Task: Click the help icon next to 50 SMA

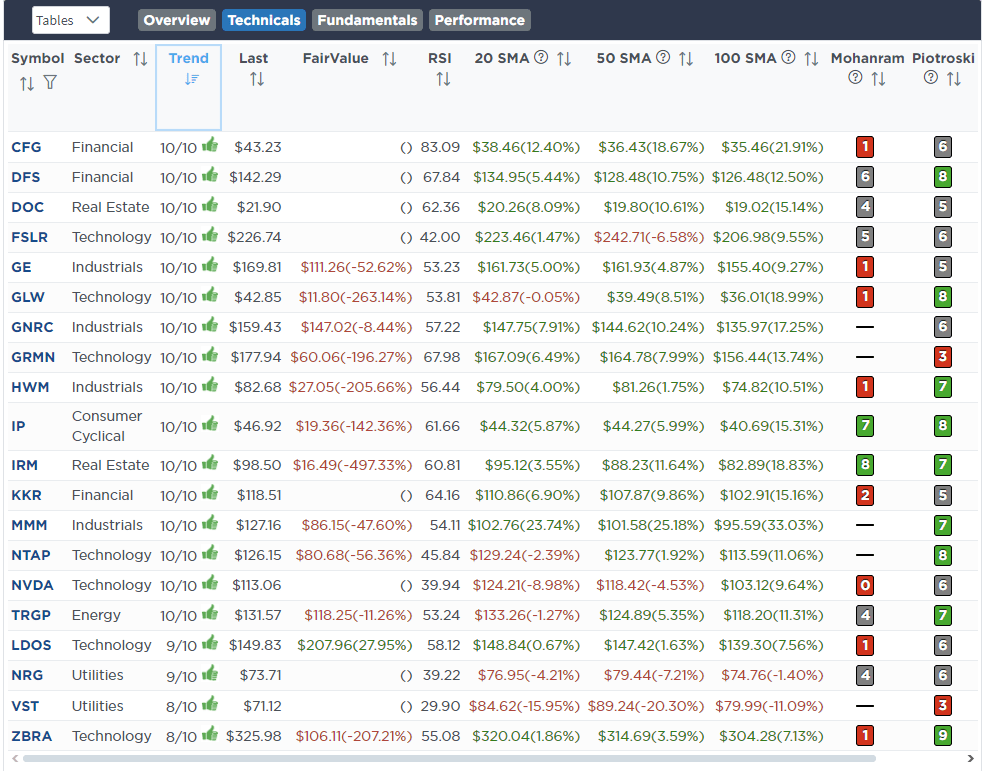Action: 663,58
